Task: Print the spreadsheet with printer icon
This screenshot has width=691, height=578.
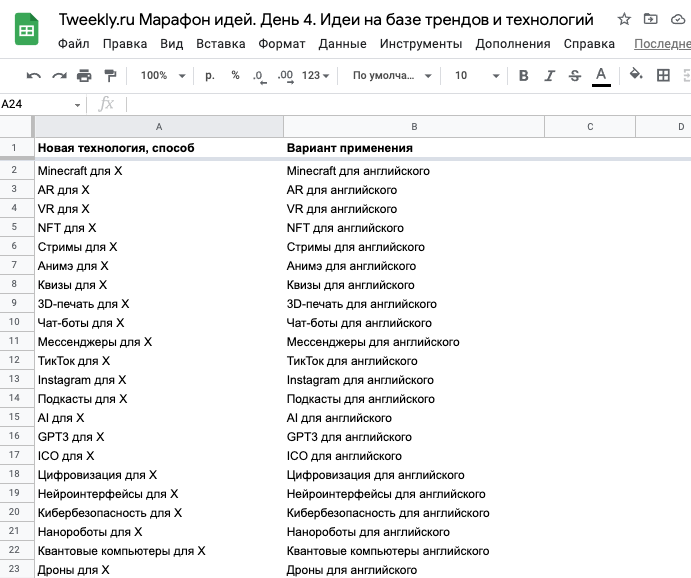Action: pos(84,76)
